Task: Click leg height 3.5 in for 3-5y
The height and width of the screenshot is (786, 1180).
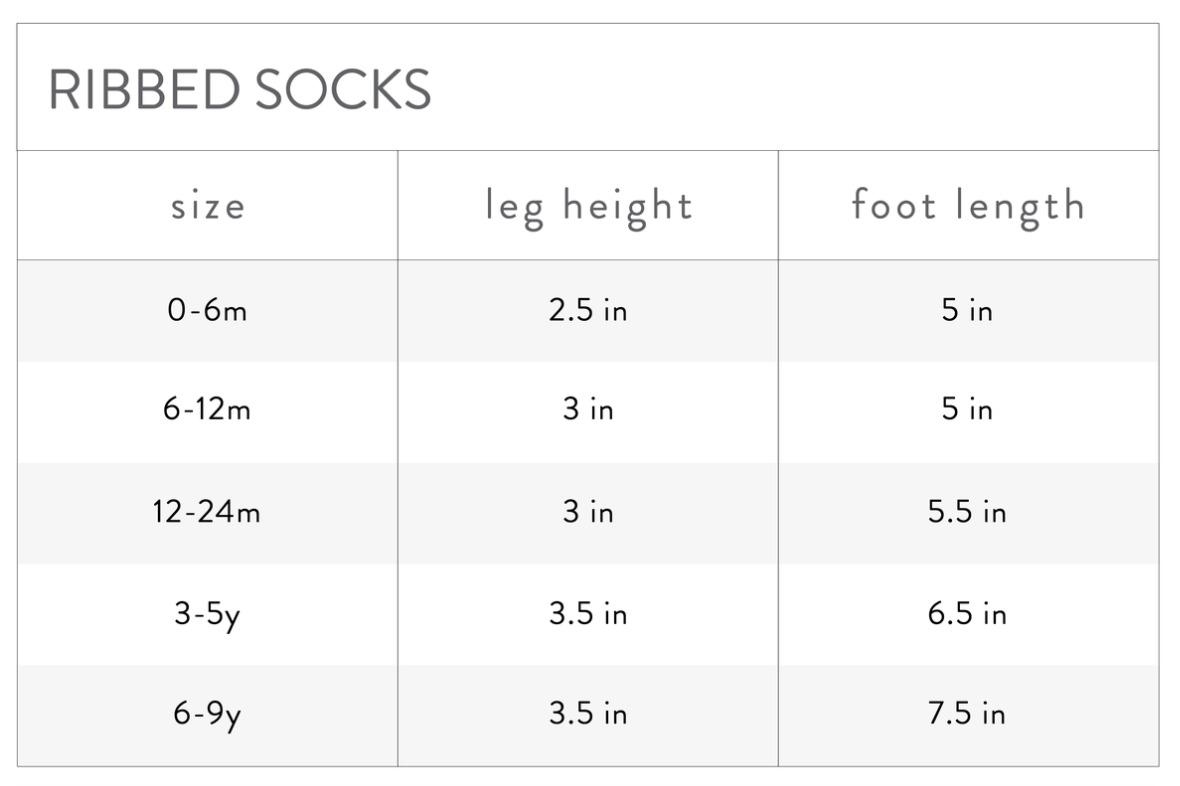Action: (x=588, y=614)
